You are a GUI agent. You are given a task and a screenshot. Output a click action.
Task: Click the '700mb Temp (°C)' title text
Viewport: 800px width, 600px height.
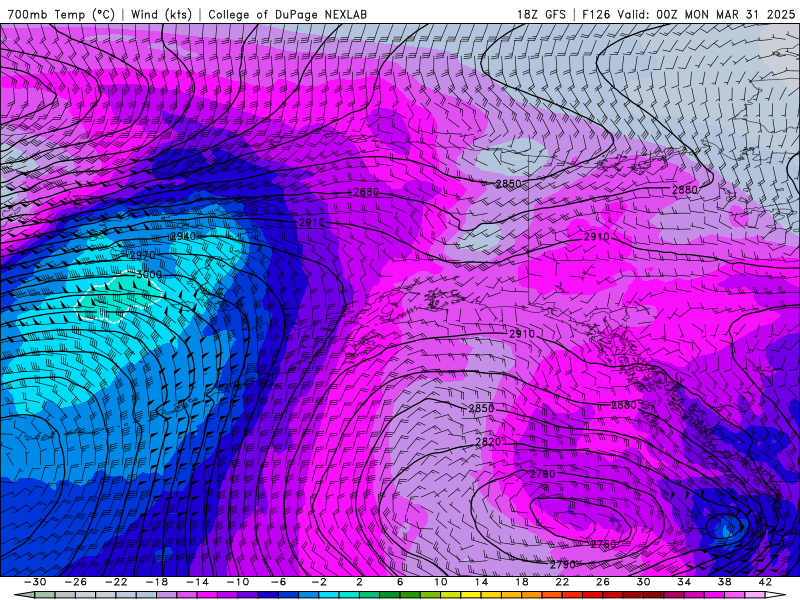click(x=61, y=14)
